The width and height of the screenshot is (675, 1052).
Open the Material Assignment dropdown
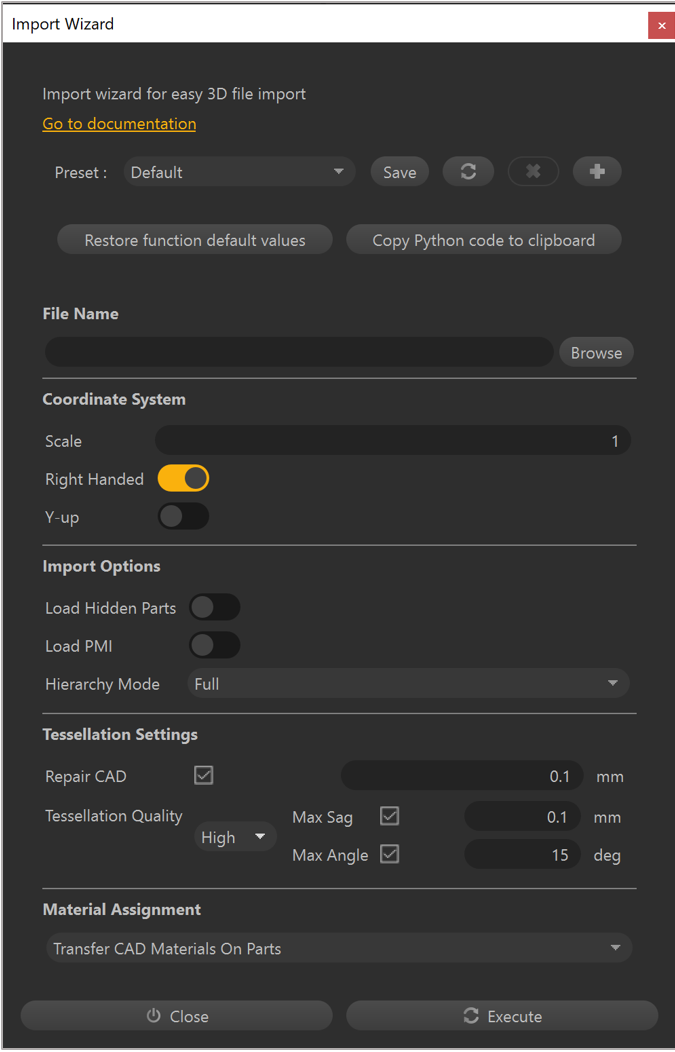pos(338,948)
